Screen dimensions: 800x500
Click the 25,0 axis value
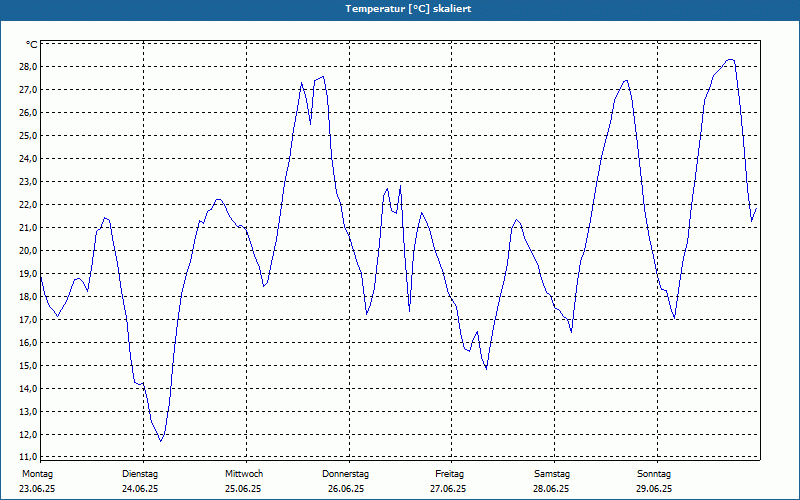pyautogui.click(x=29, y=136)
